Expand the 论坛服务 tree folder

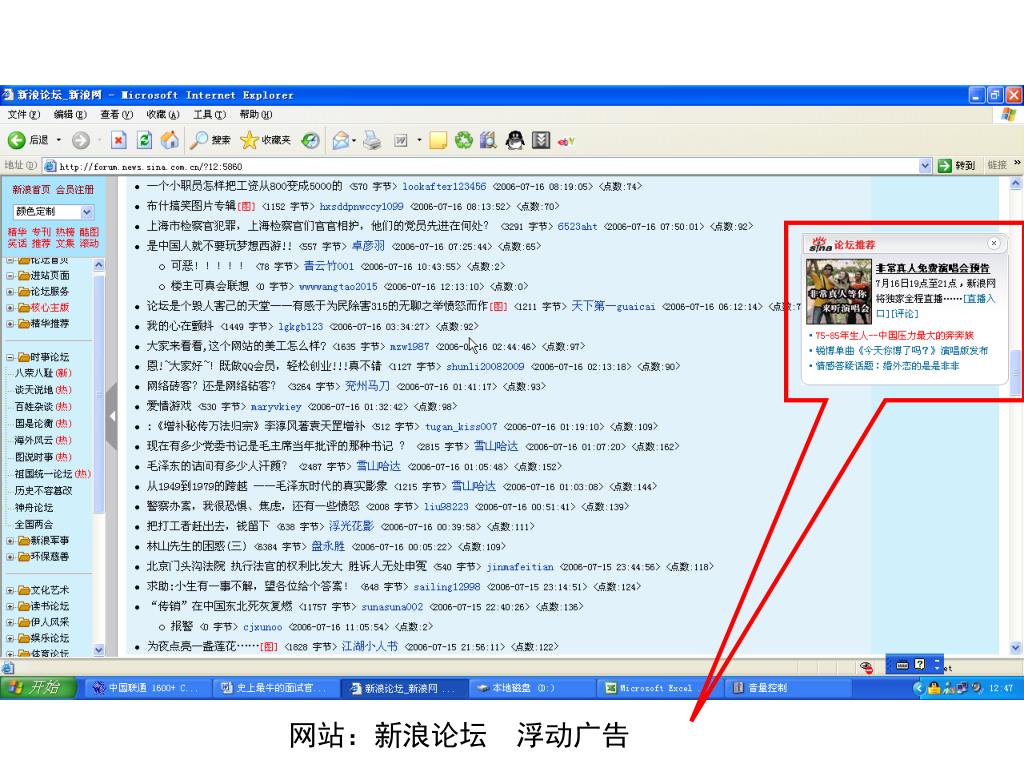(x=10, y=292)
